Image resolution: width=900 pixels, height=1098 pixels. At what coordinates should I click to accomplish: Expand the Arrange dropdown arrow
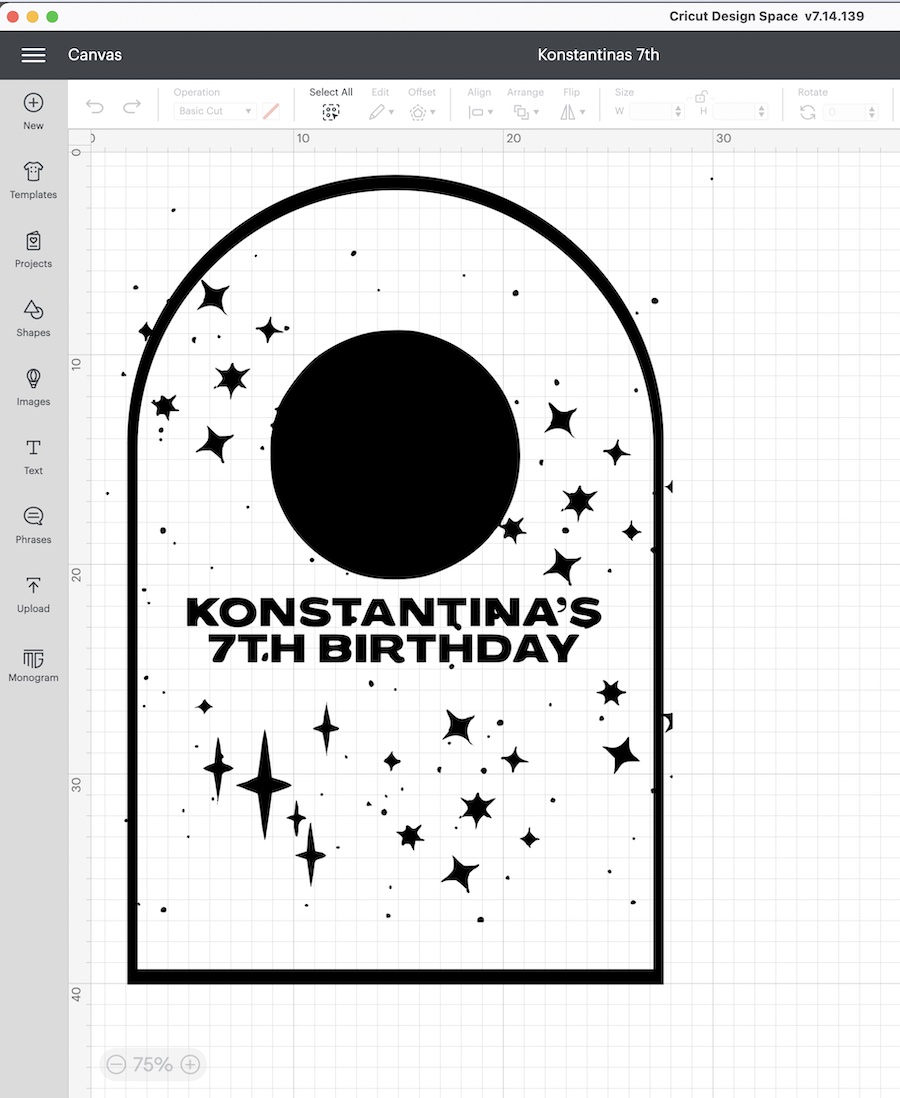(x=536, y=112)
